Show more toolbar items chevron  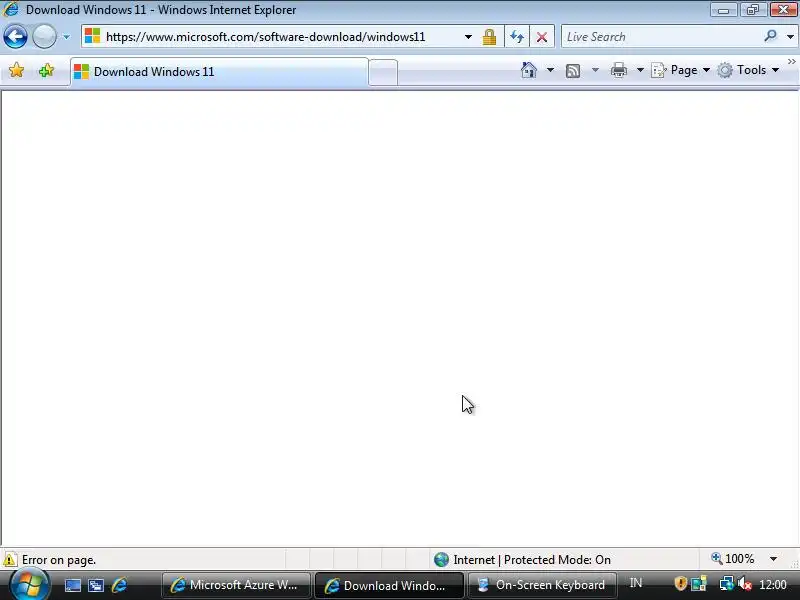tap(791, 62)
